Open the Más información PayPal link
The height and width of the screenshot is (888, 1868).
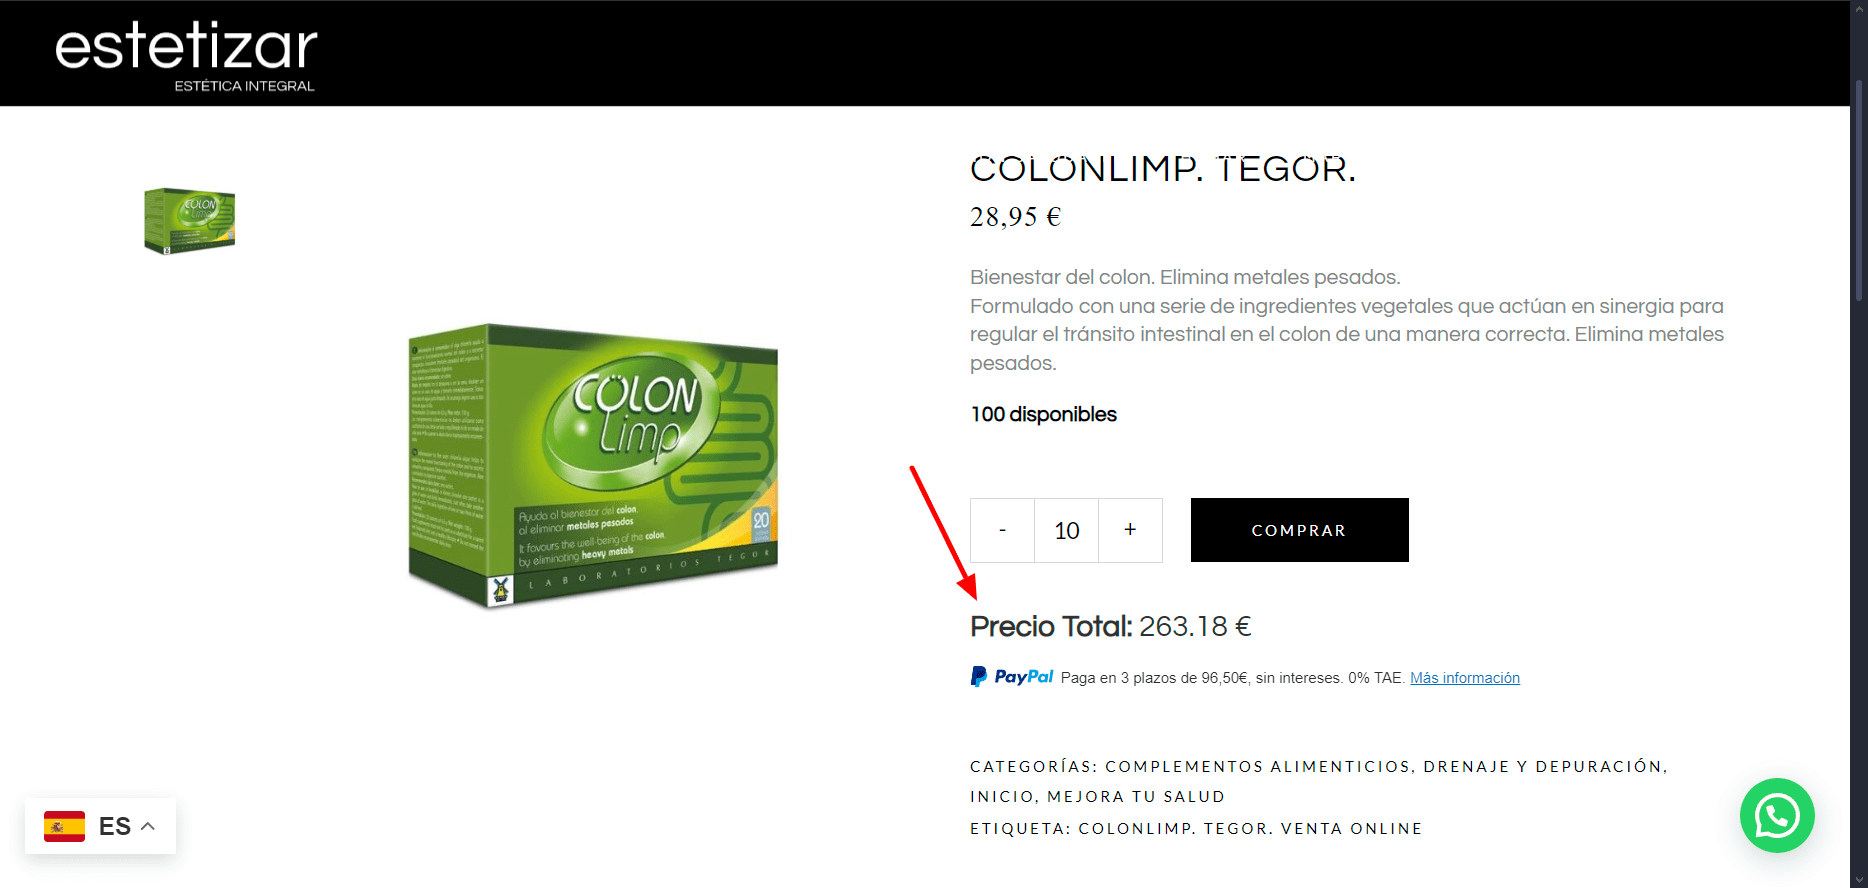tap(1464, 678)
